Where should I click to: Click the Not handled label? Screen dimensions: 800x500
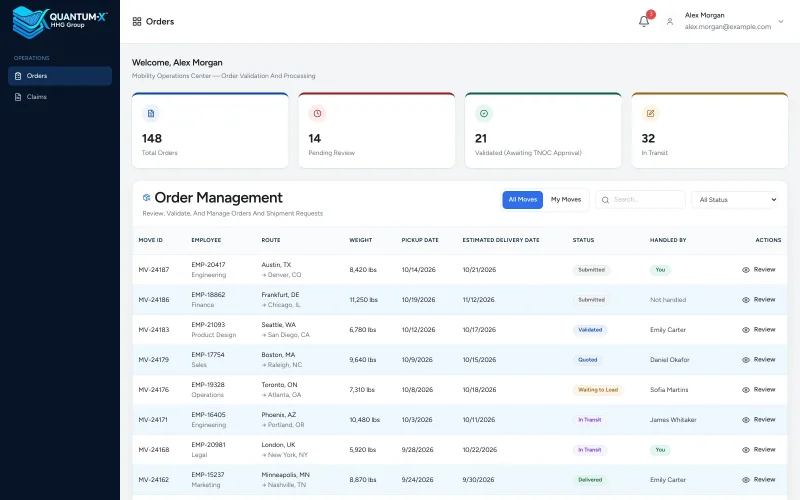click(668, 300)
